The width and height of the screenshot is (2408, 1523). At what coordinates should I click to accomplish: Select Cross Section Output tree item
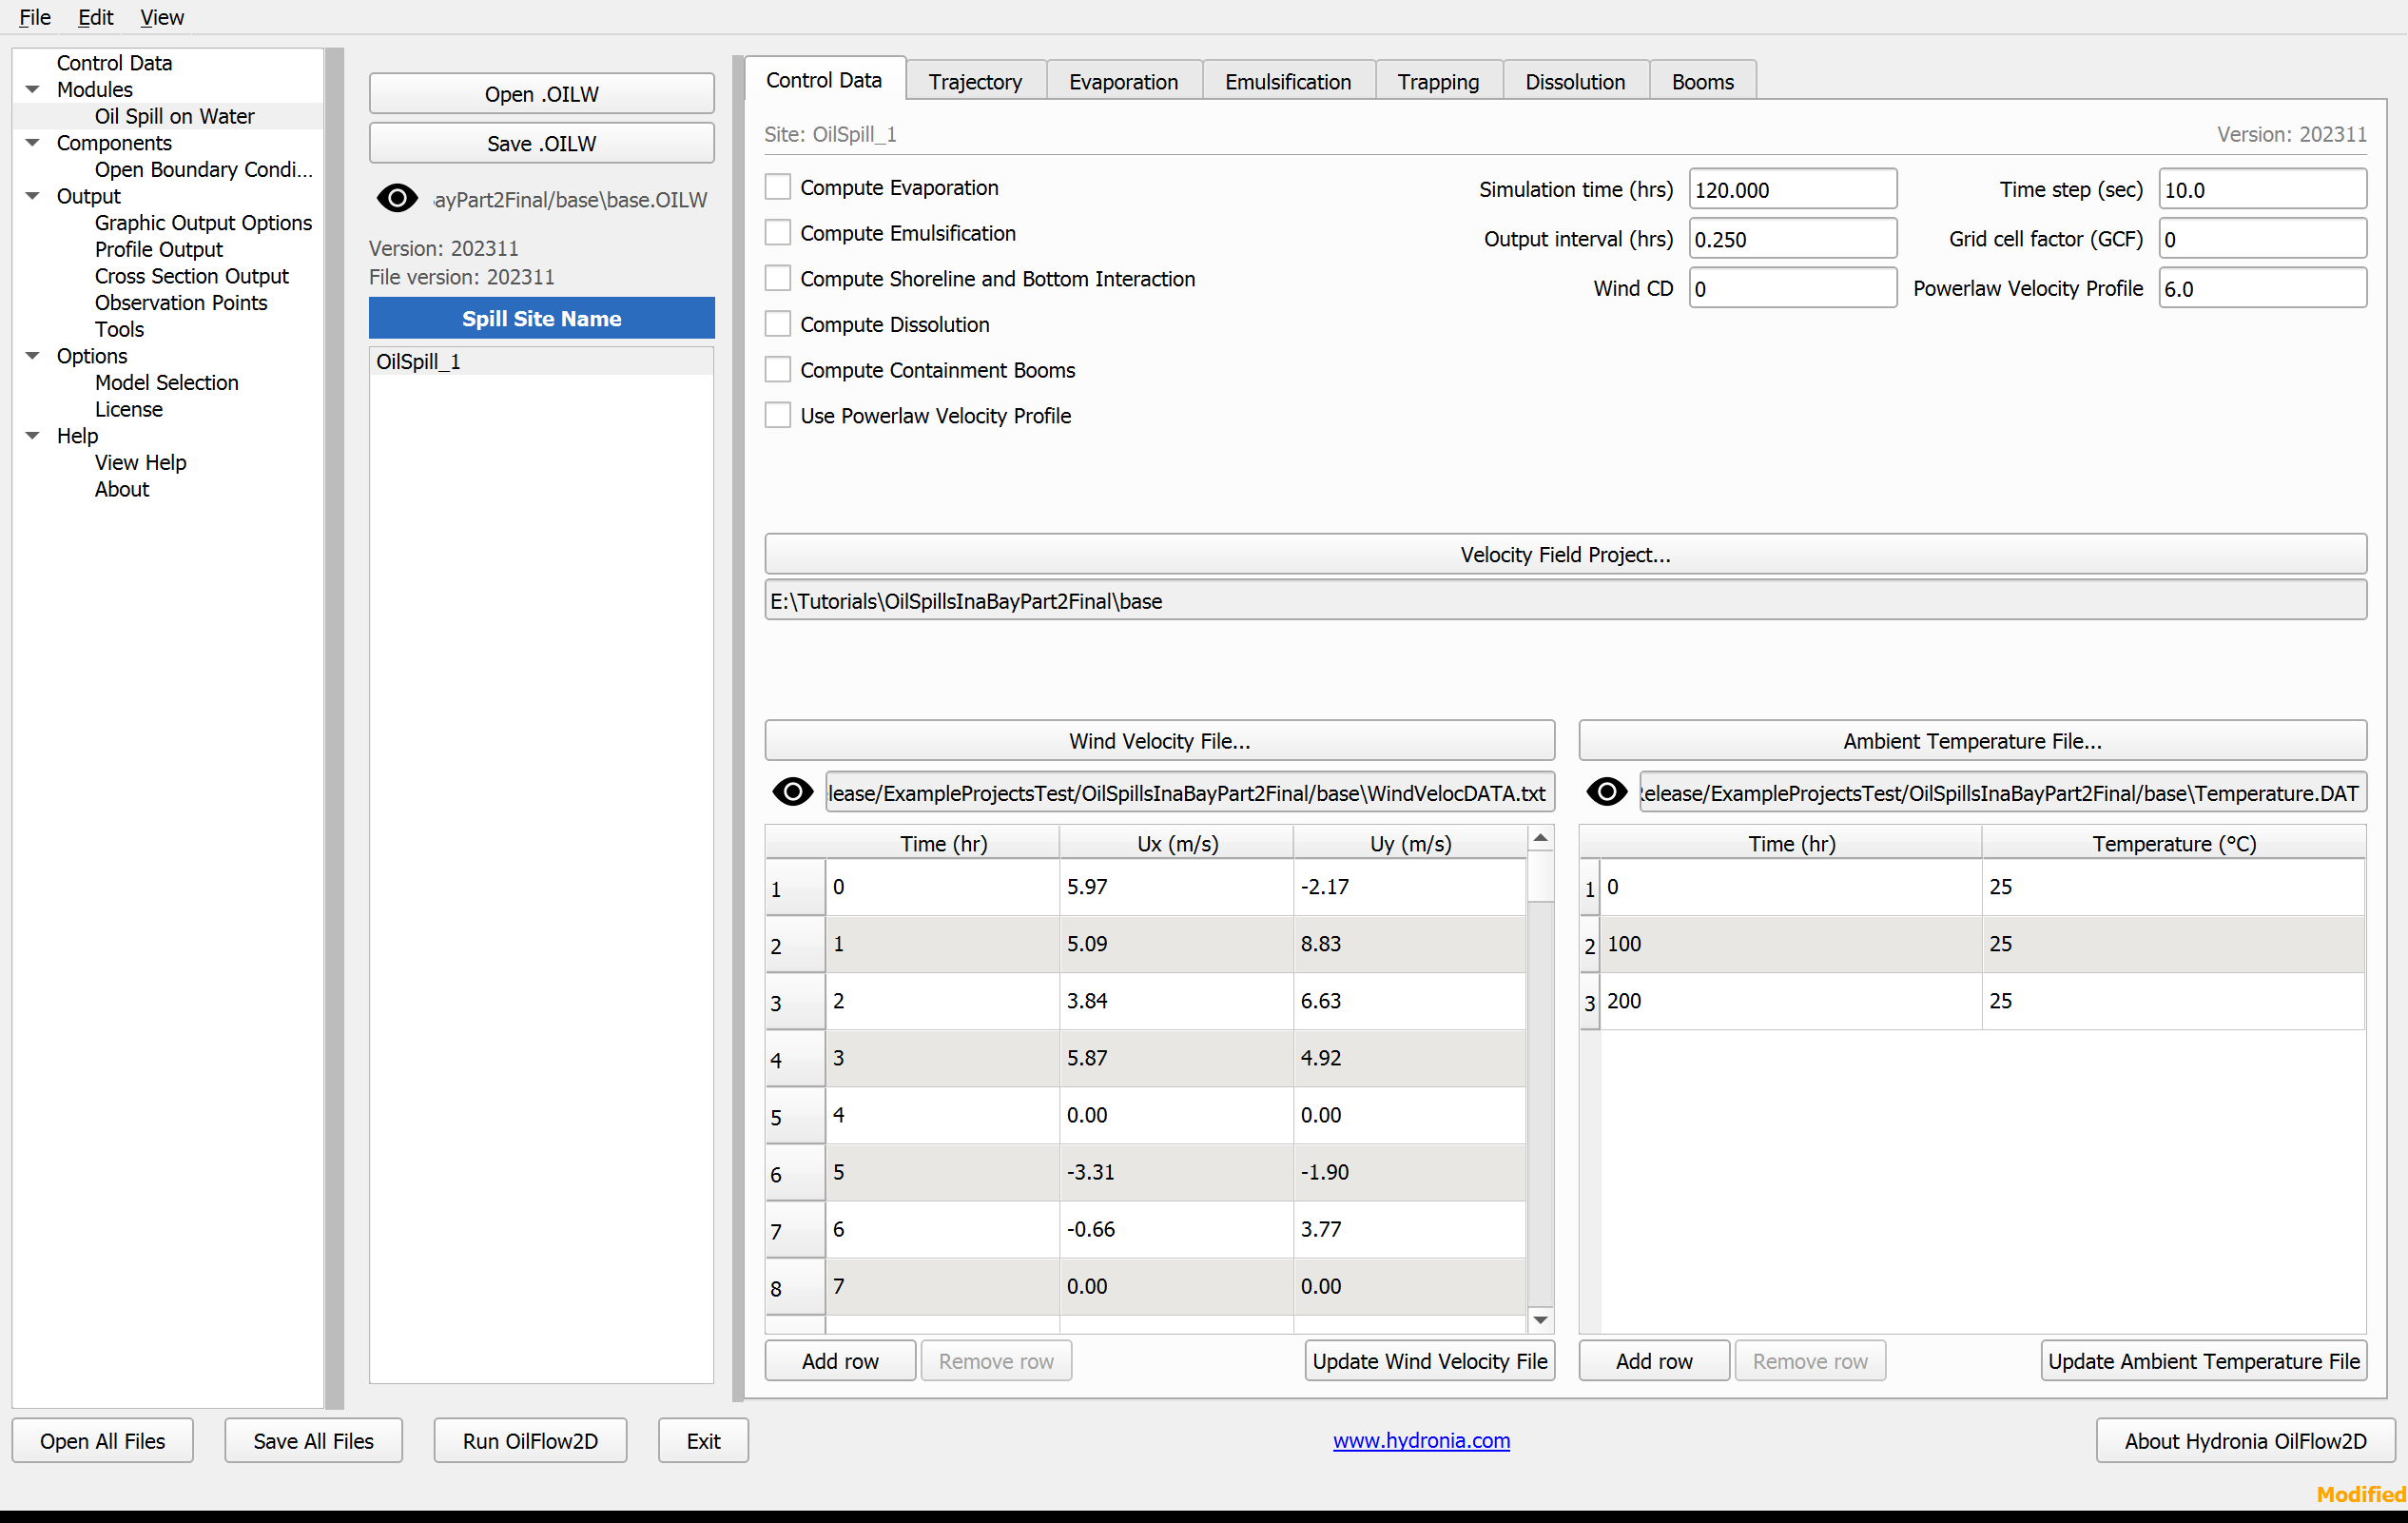pos(191,276)
